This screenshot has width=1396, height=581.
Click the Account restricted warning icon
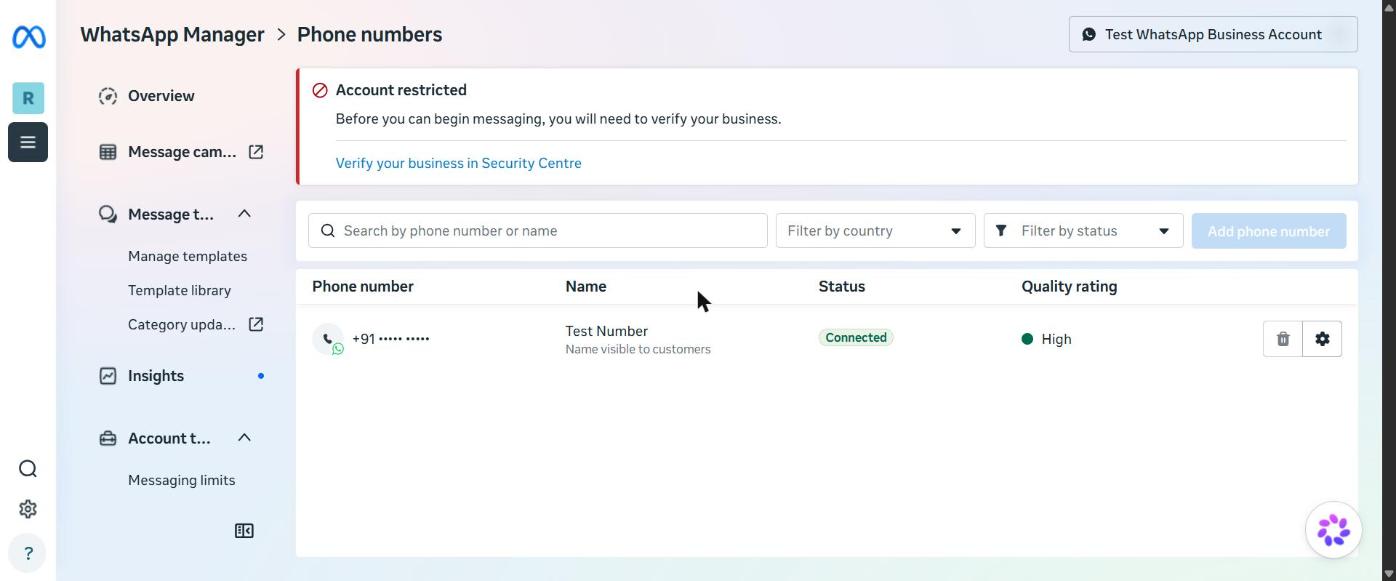click(x=320, y=90)
